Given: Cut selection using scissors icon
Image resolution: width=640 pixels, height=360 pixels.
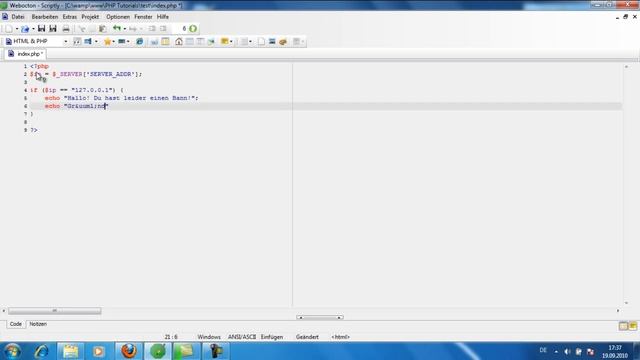Looking at the screenshot, I should pyautogui.click(x=82, y=29).
